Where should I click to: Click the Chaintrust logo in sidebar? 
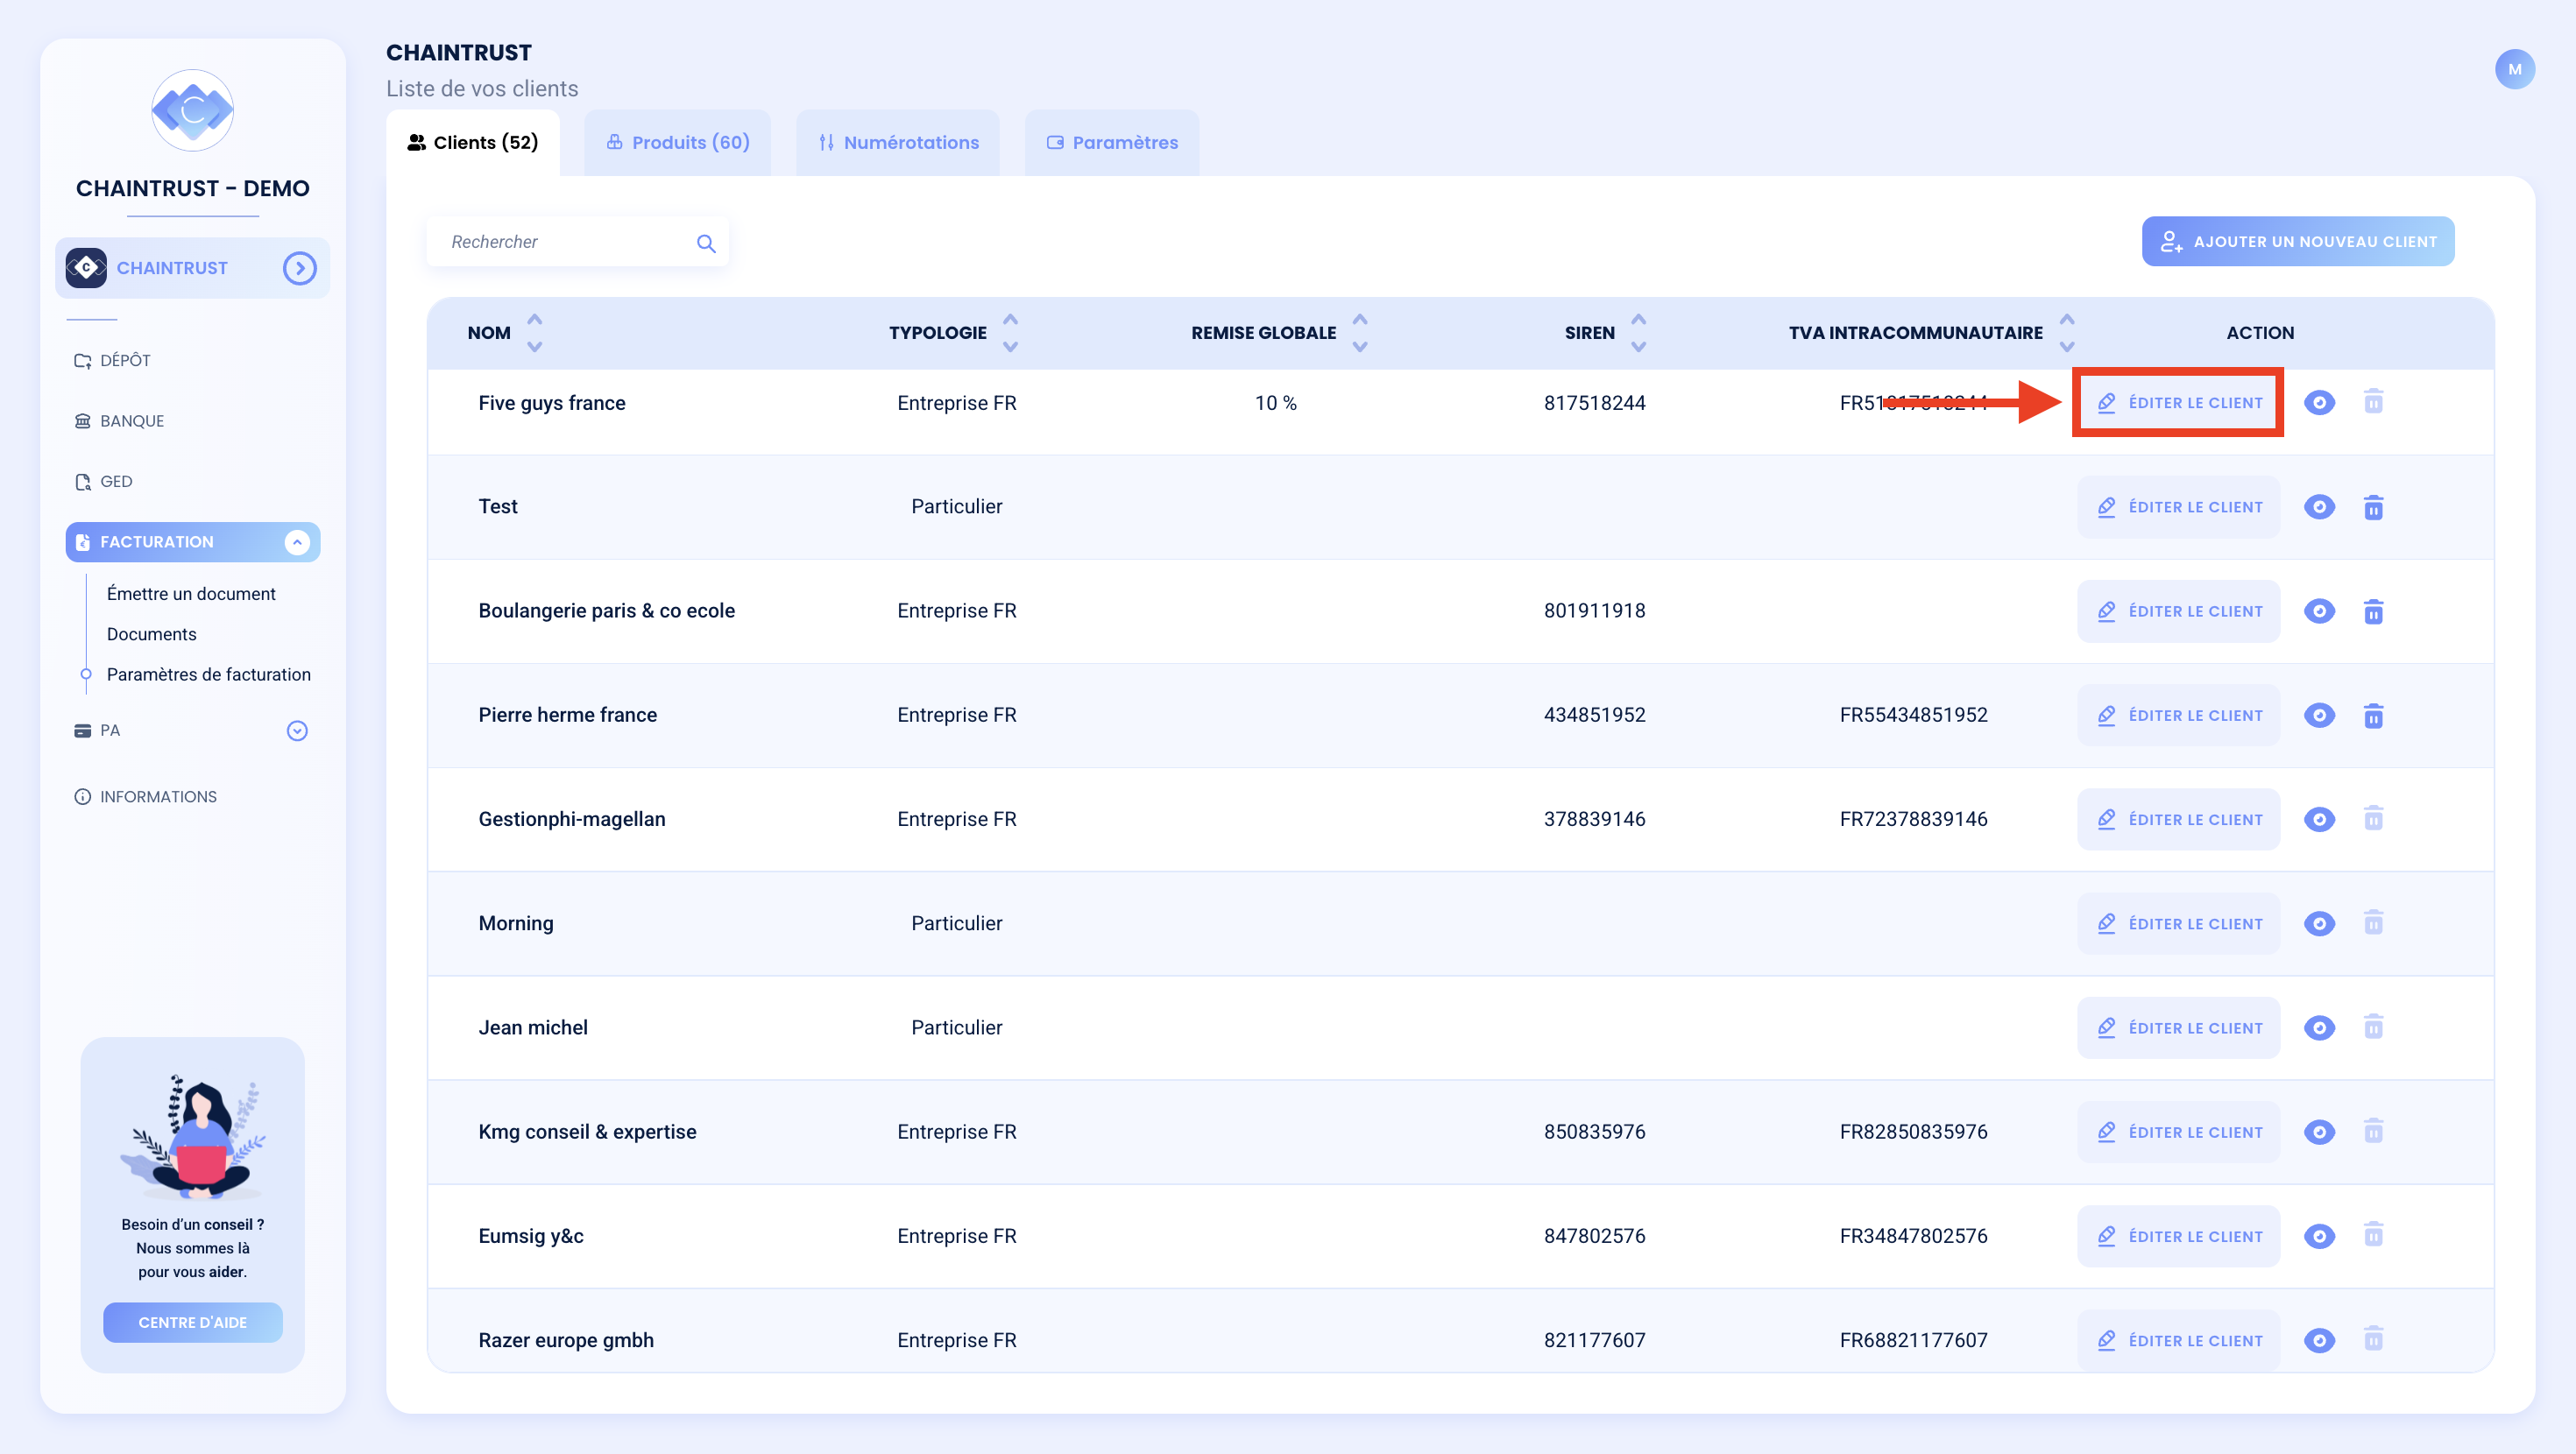click(x=192, y=110)
